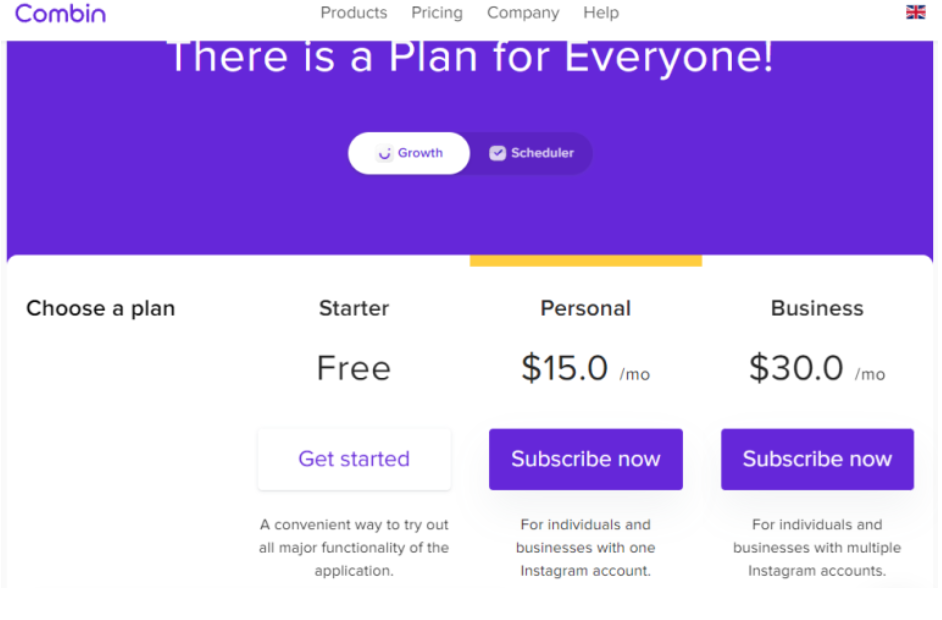Click the Combin logo
942x620 pixels.
60,13
